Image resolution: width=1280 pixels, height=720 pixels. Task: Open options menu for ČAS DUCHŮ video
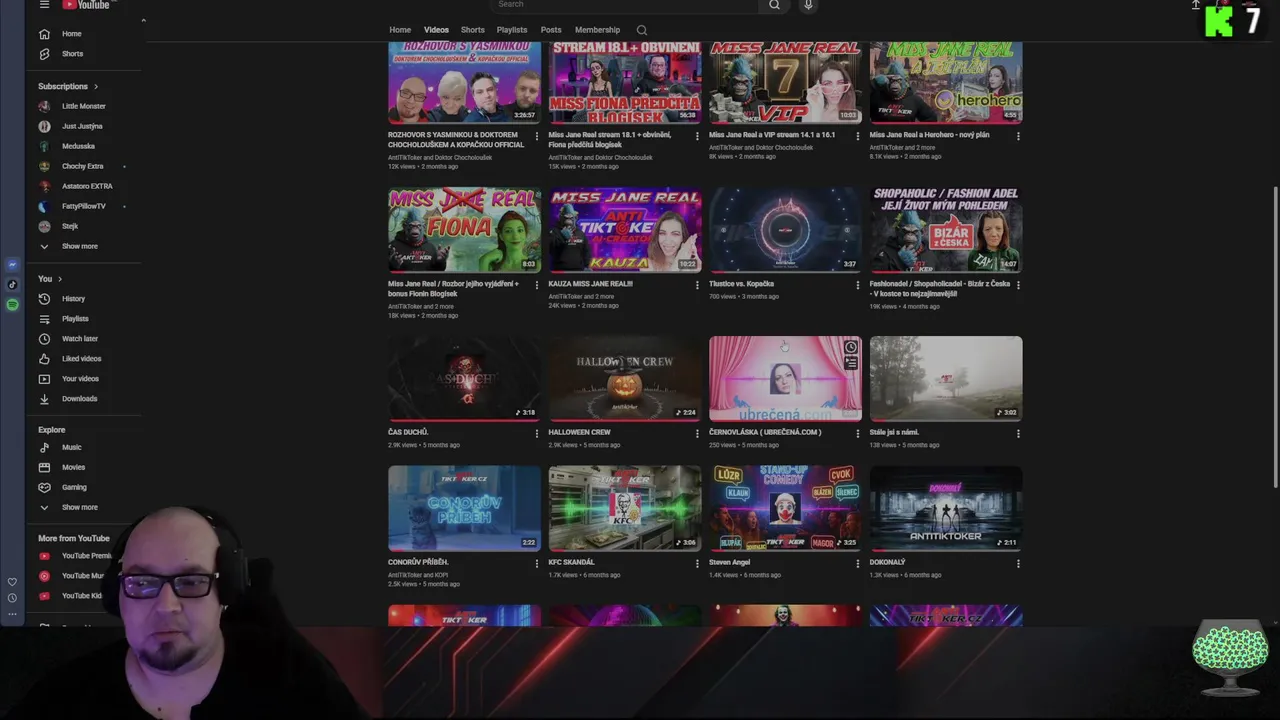(536, 434)
